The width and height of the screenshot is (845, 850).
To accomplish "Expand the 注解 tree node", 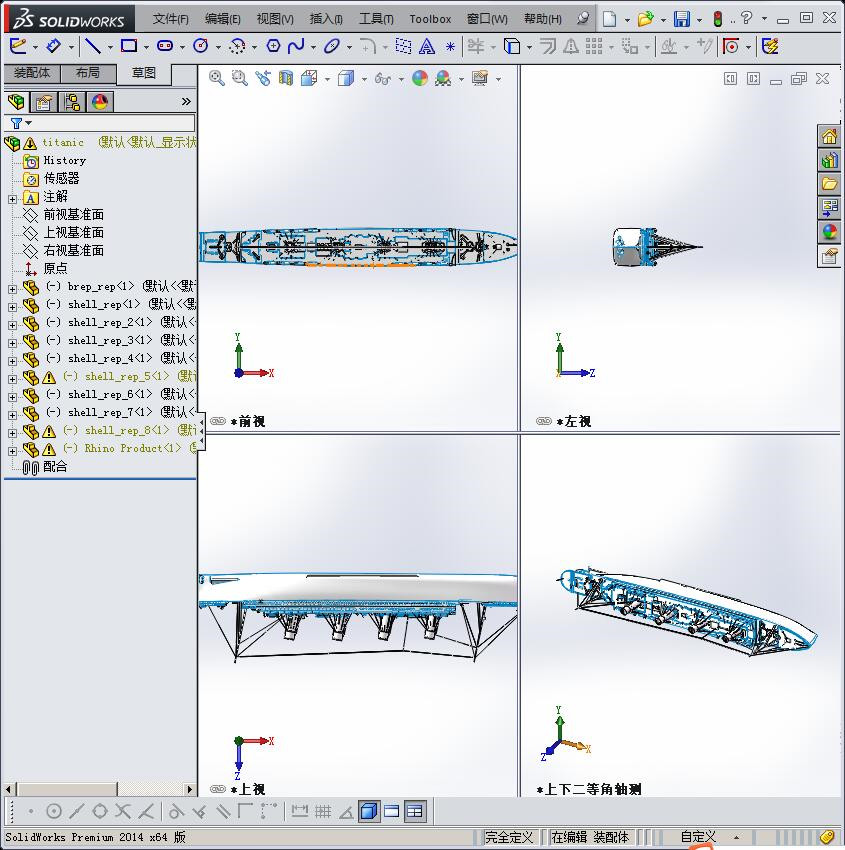I will click(12, 199).
